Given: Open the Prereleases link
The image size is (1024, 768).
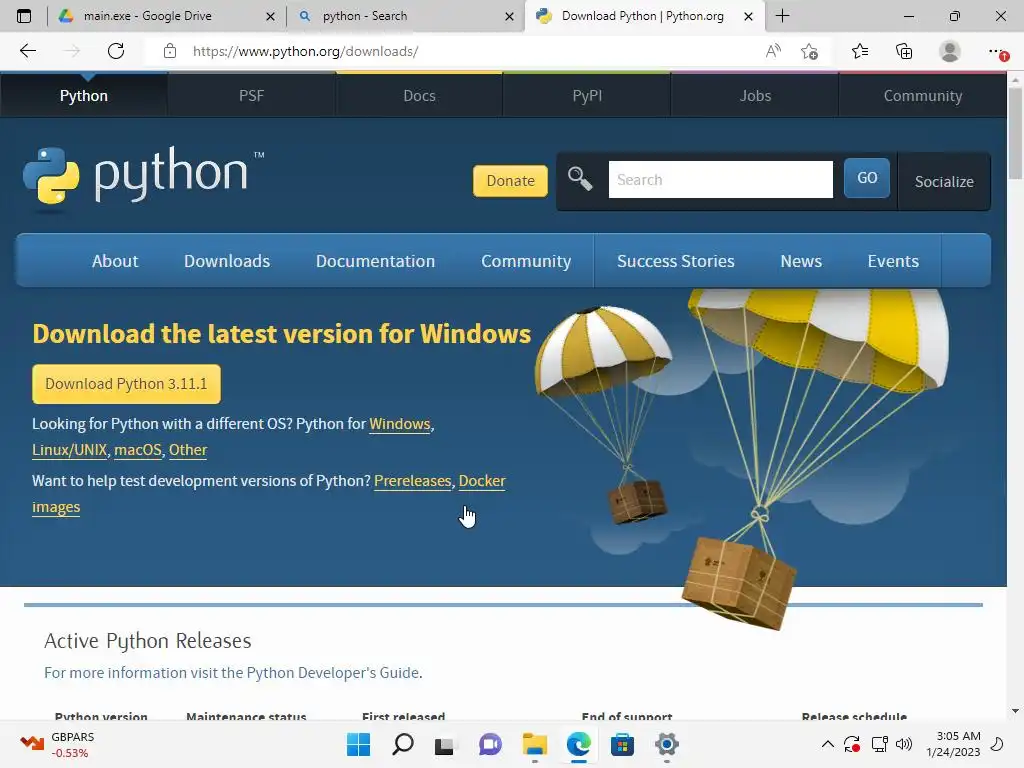Looking at the screenshot, I should point(413,481).
